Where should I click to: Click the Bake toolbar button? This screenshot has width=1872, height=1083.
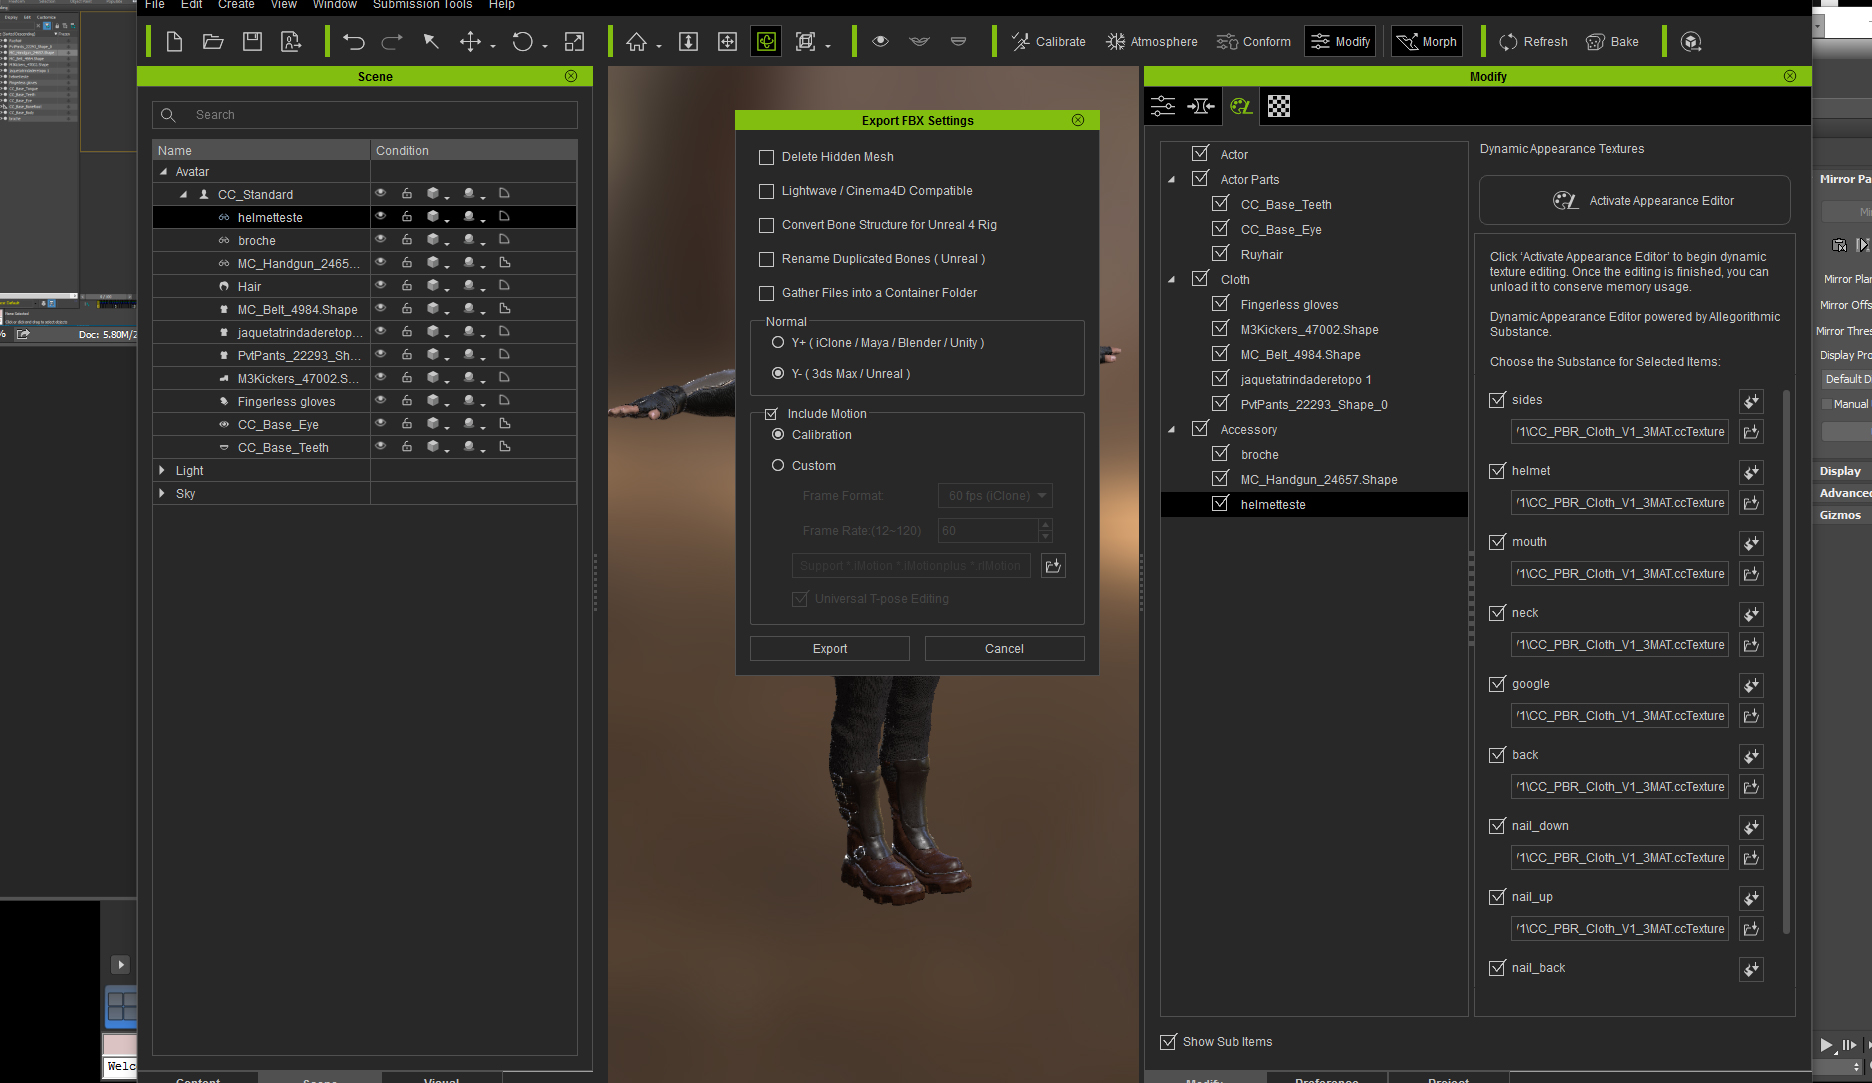click(x=1612, y=41)
